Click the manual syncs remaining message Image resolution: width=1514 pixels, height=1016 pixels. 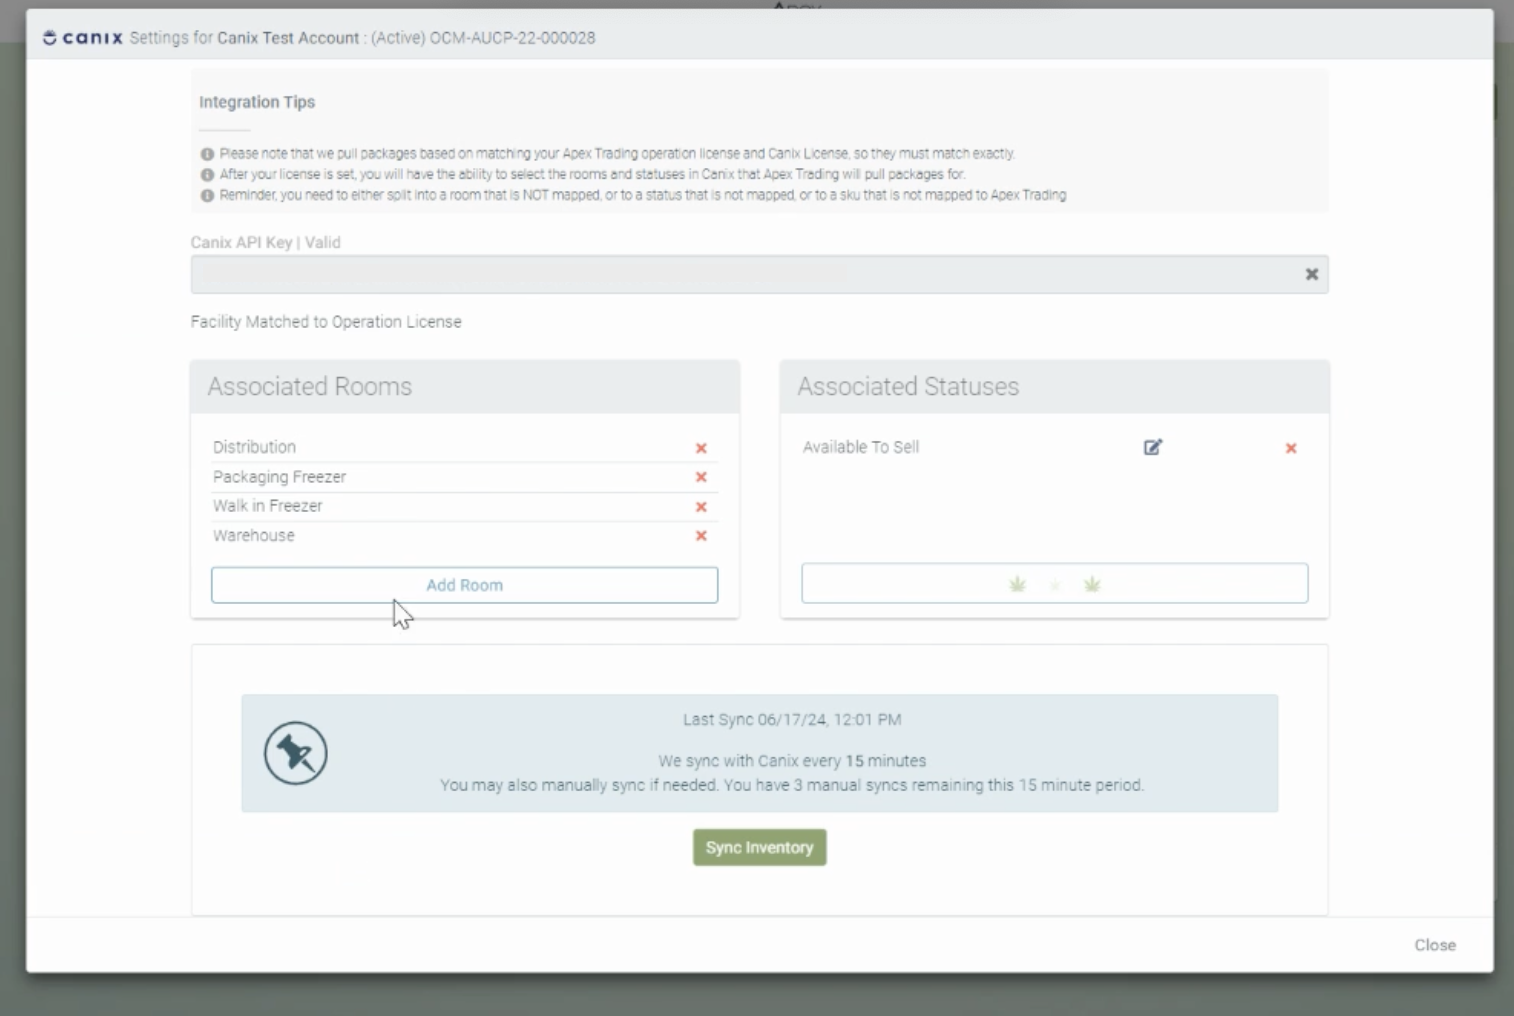(x=792, y=786)
